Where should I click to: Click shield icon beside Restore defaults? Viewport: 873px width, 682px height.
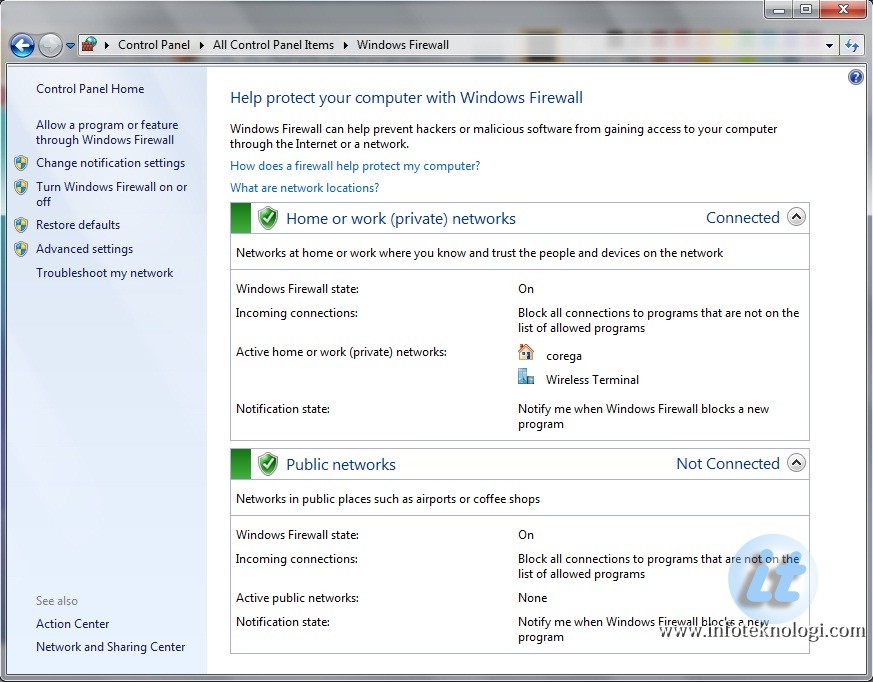click(x=21, y=224)
